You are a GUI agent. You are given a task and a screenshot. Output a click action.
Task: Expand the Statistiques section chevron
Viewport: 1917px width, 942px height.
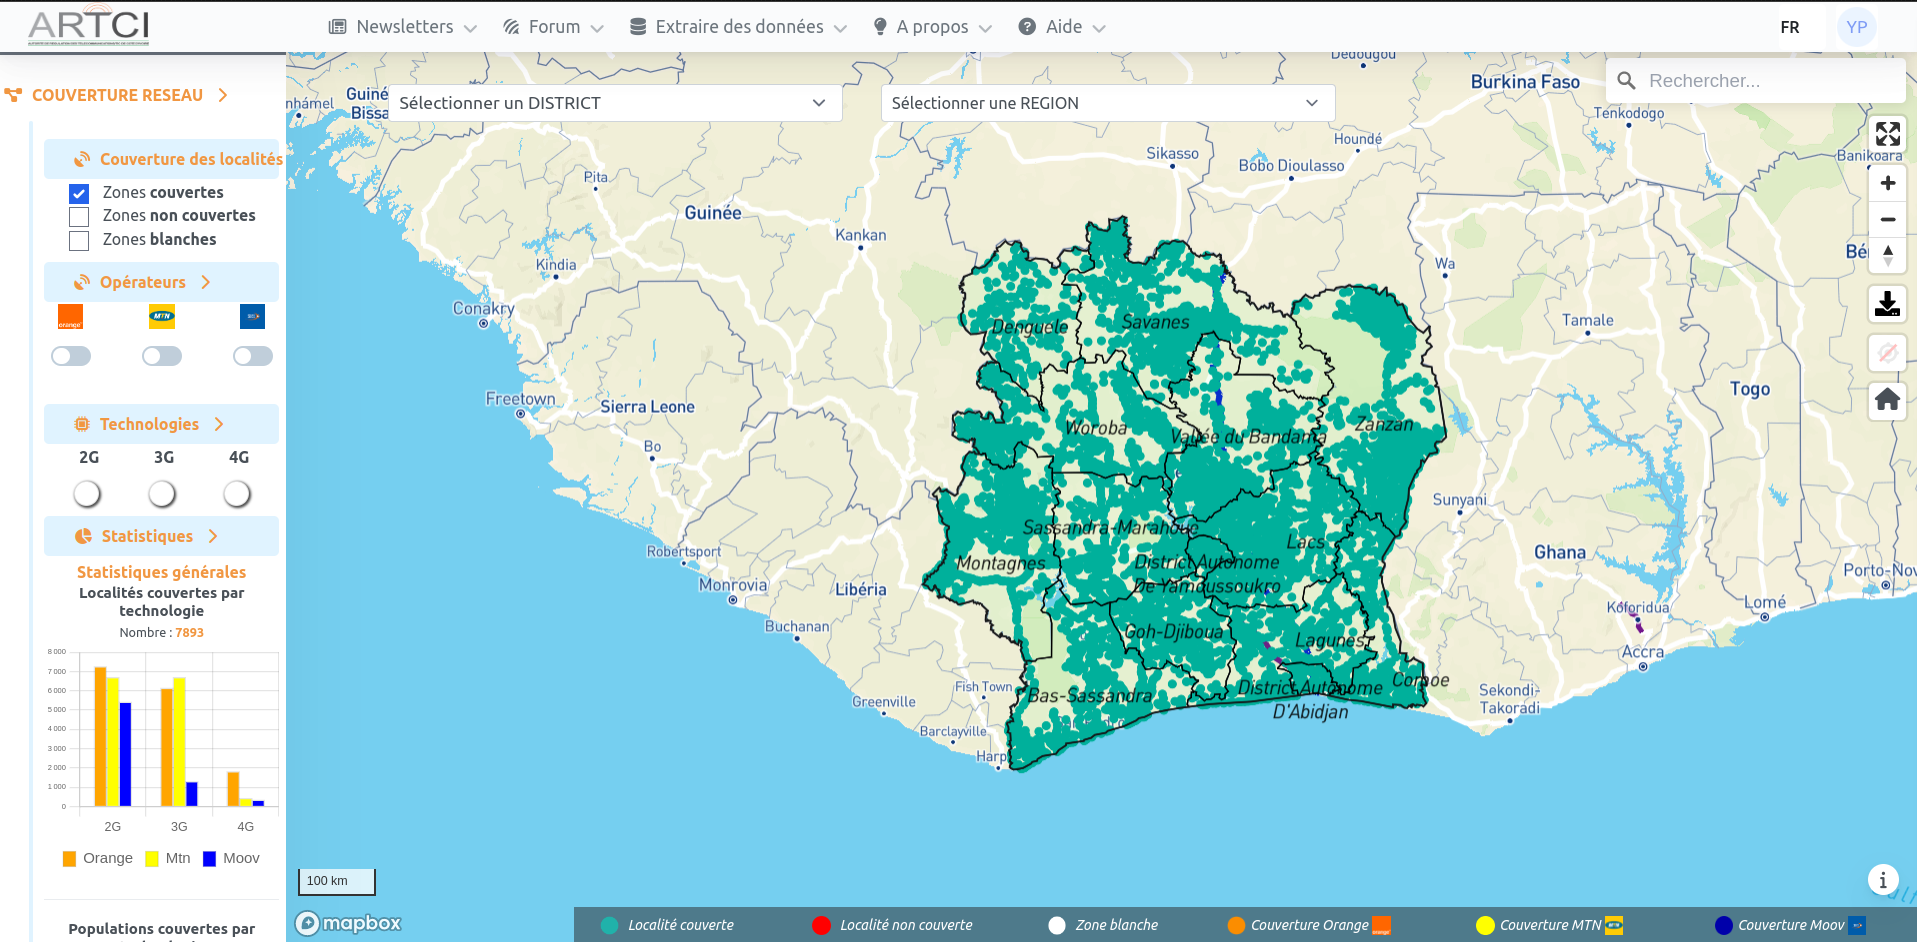(x=213, y=536)
